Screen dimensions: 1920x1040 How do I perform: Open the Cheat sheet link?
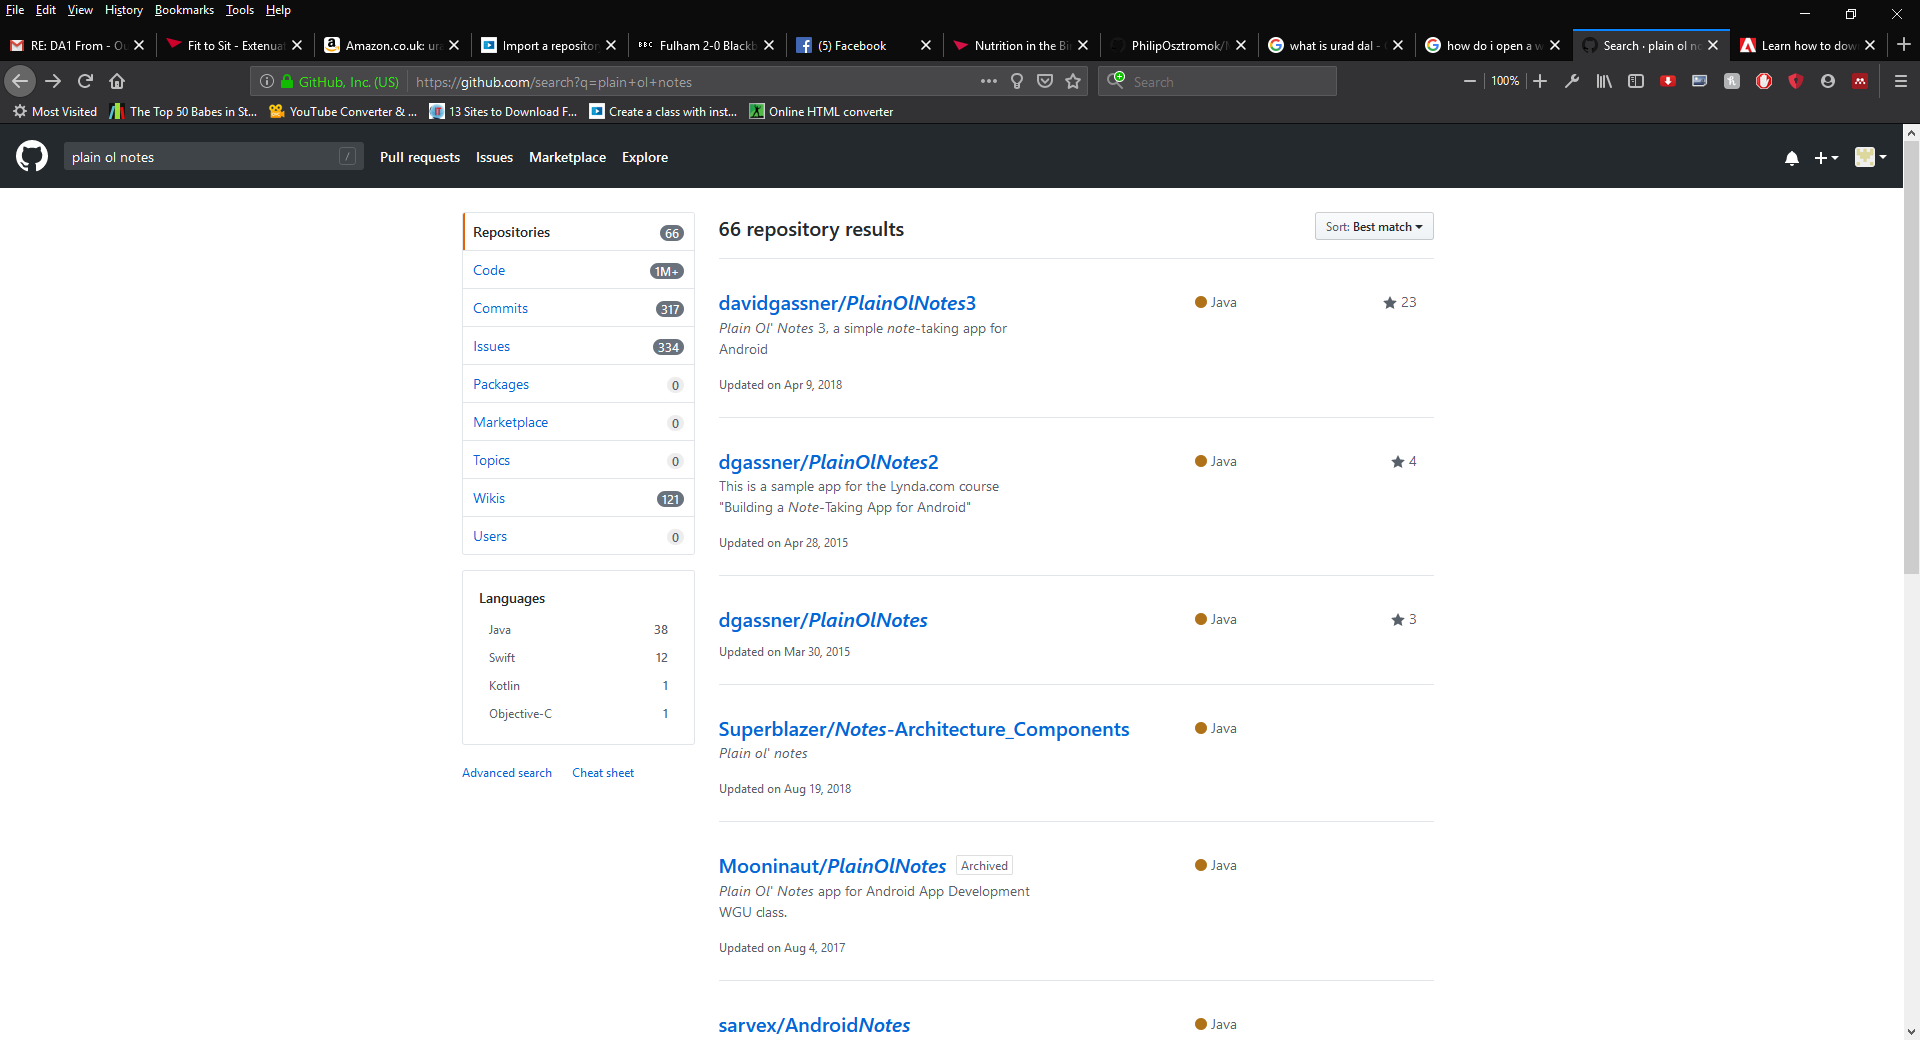pyautogui.click(x=603, y=773)
